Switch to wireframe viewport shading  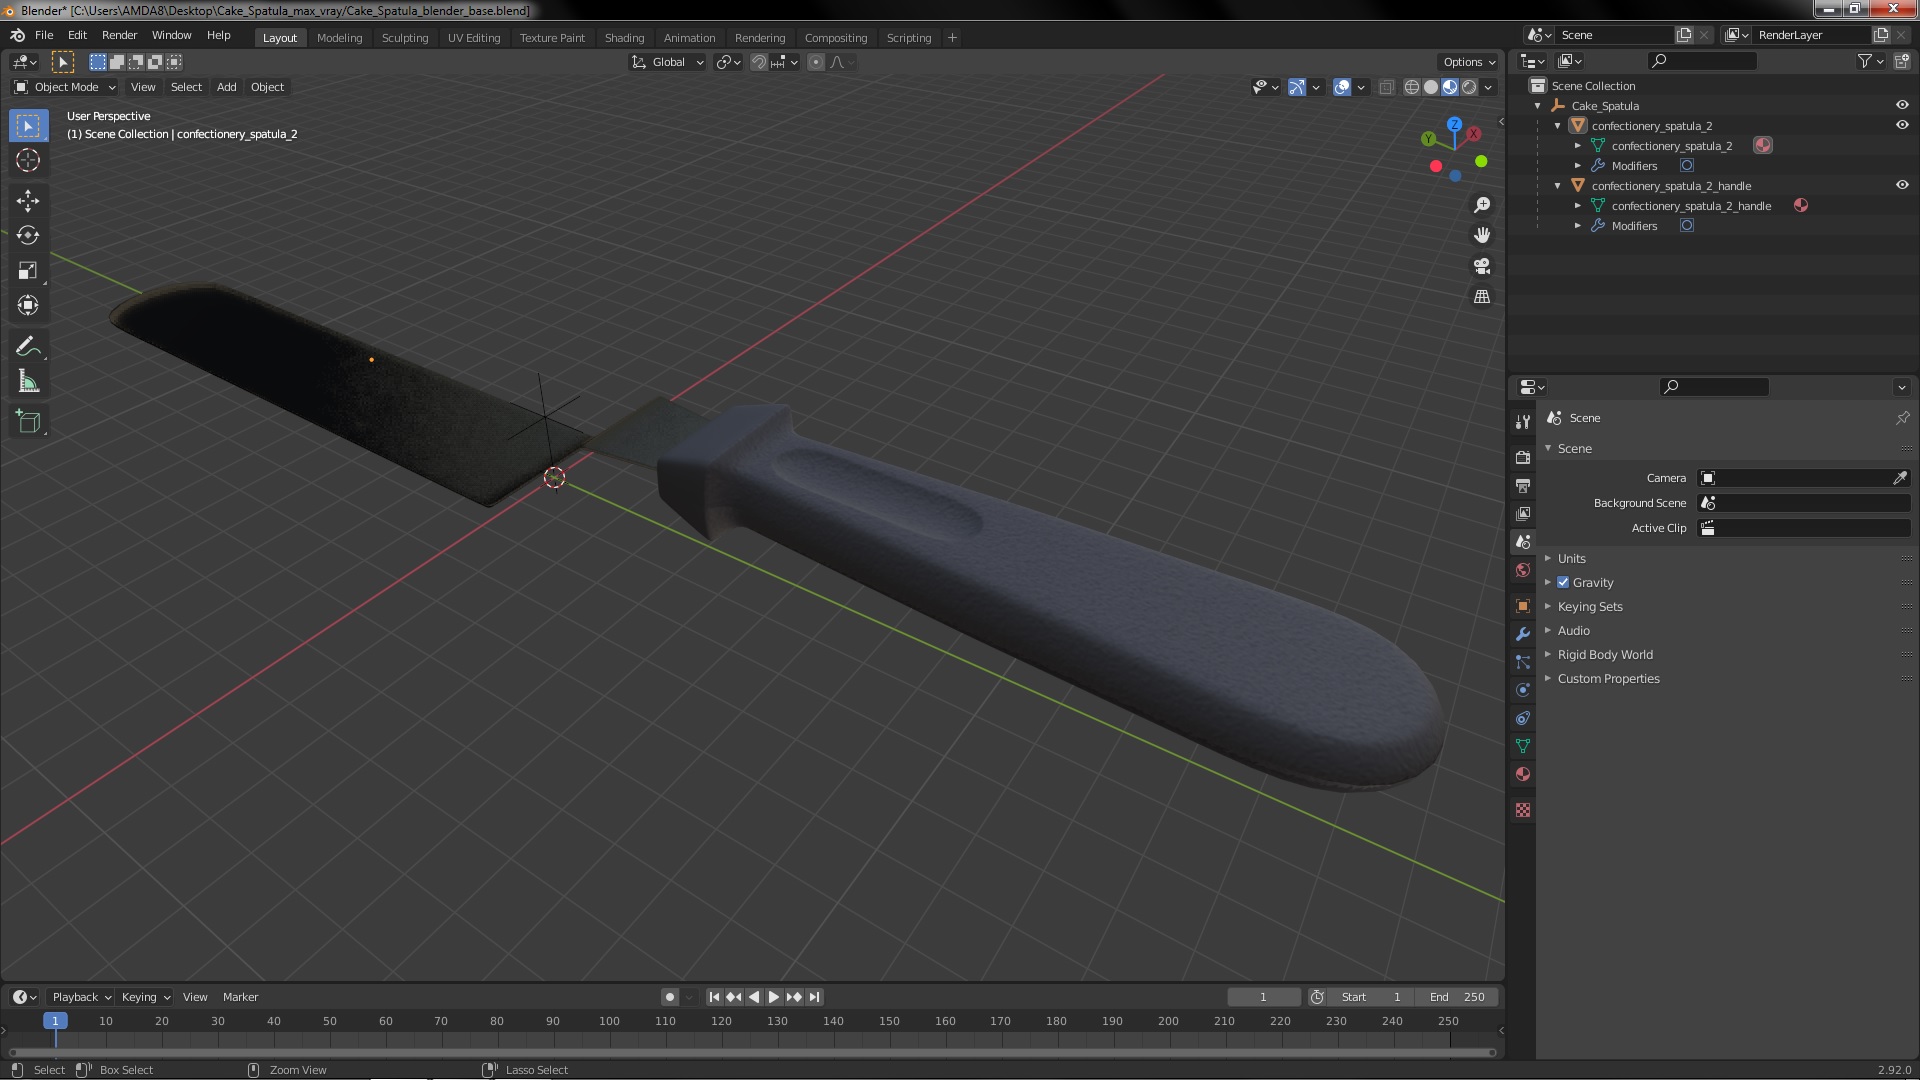1412,87
